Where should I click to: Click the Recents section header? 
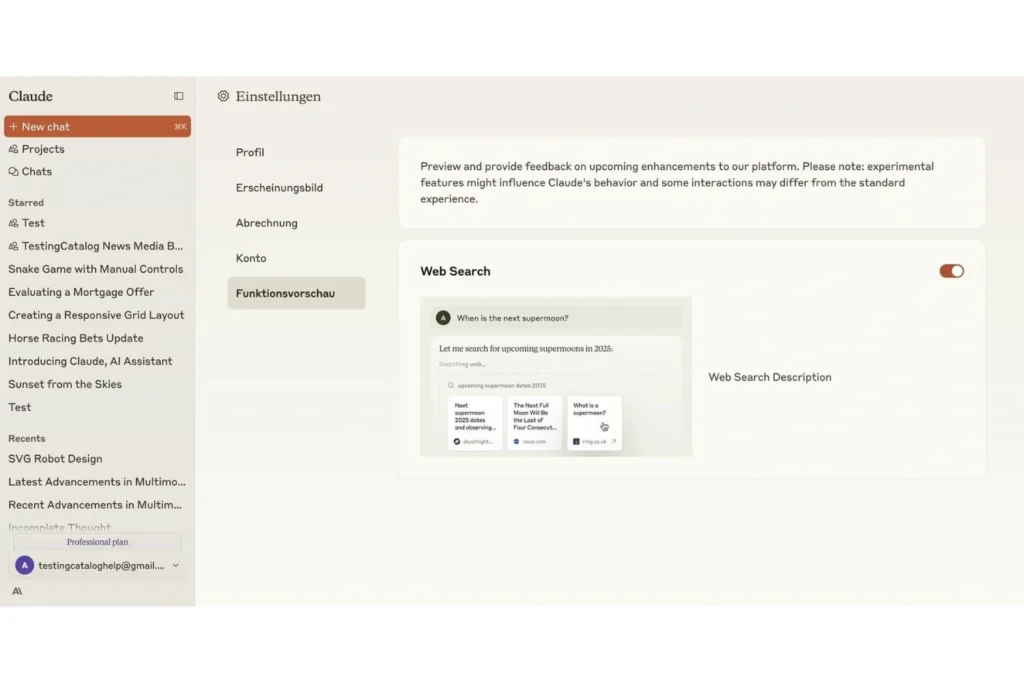point(27,439)
